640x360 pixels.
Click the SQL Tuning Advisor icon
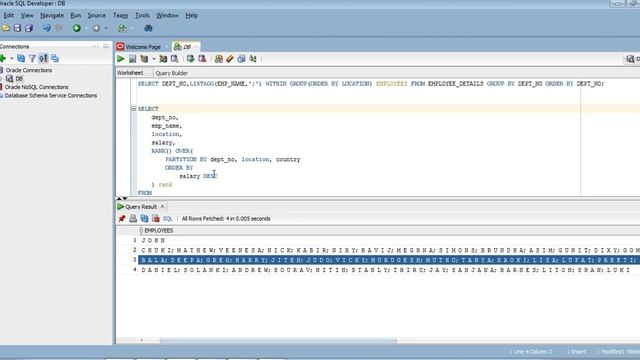click(174, 59)
